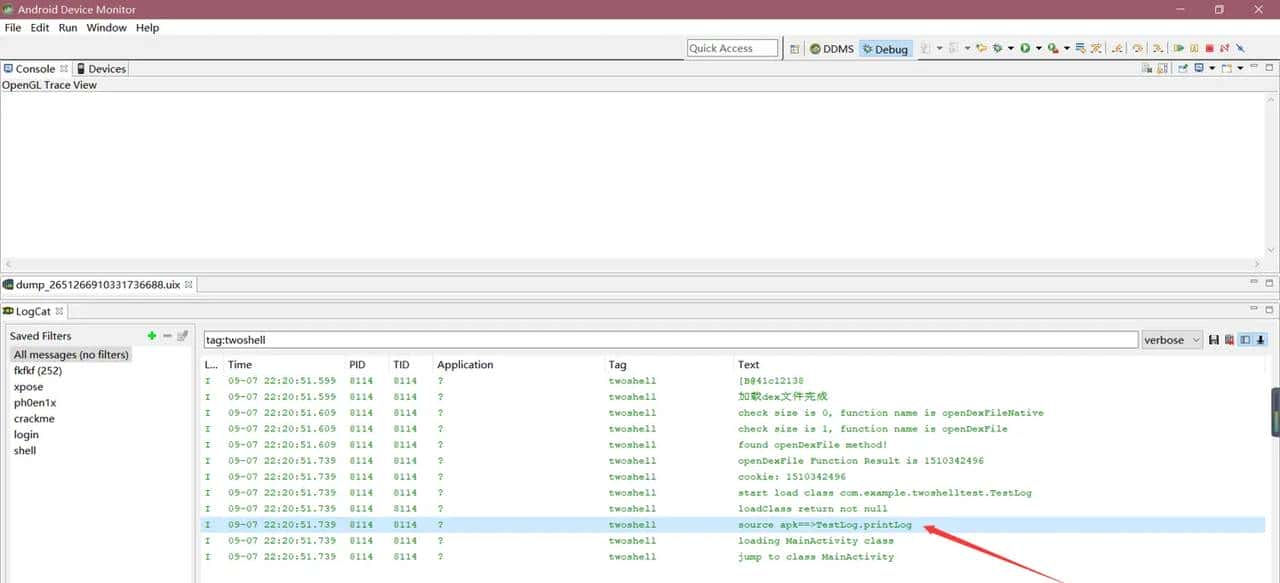Click the Open Perspective icon

(795, 48)
